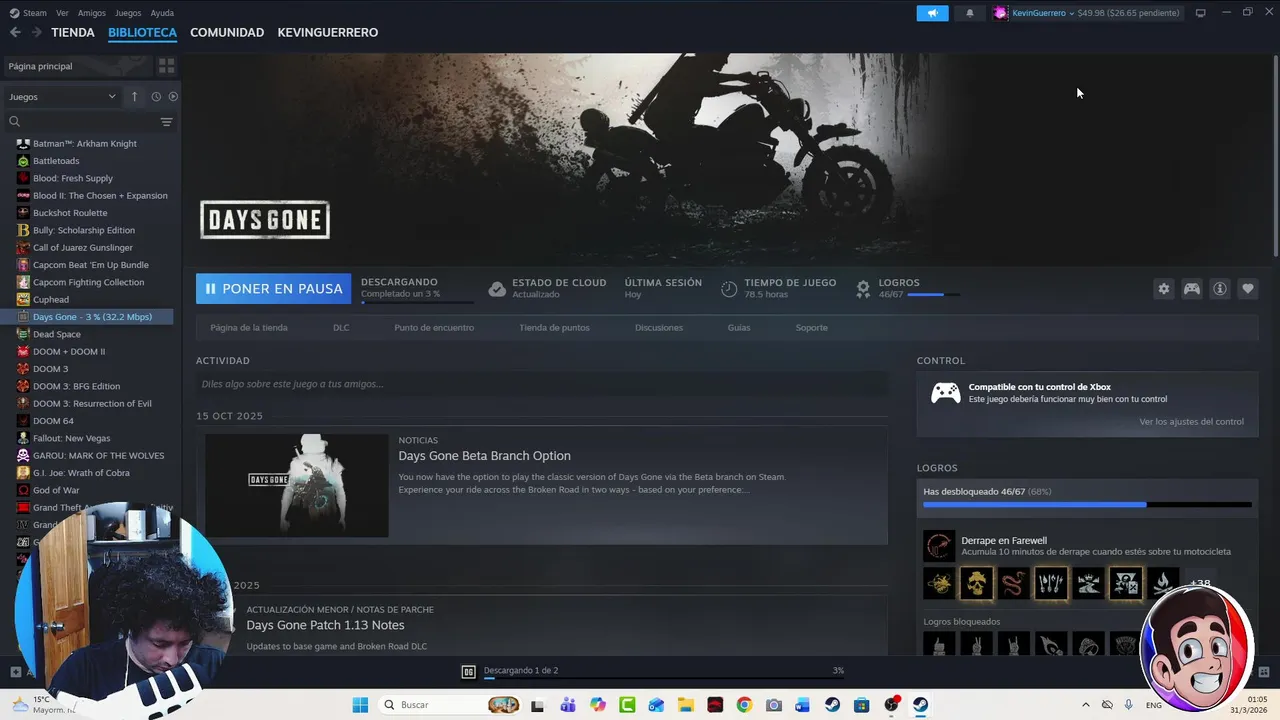Toggle grid view icon beside Página principal
The width and height of the screenshot is (1280, 720).
[166, 66]
